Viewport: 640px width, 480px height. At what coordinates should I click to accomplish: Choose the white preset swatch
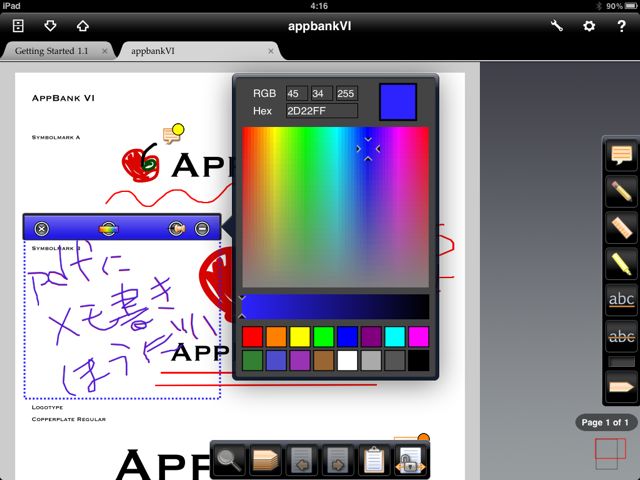click(x=347, y=361)
